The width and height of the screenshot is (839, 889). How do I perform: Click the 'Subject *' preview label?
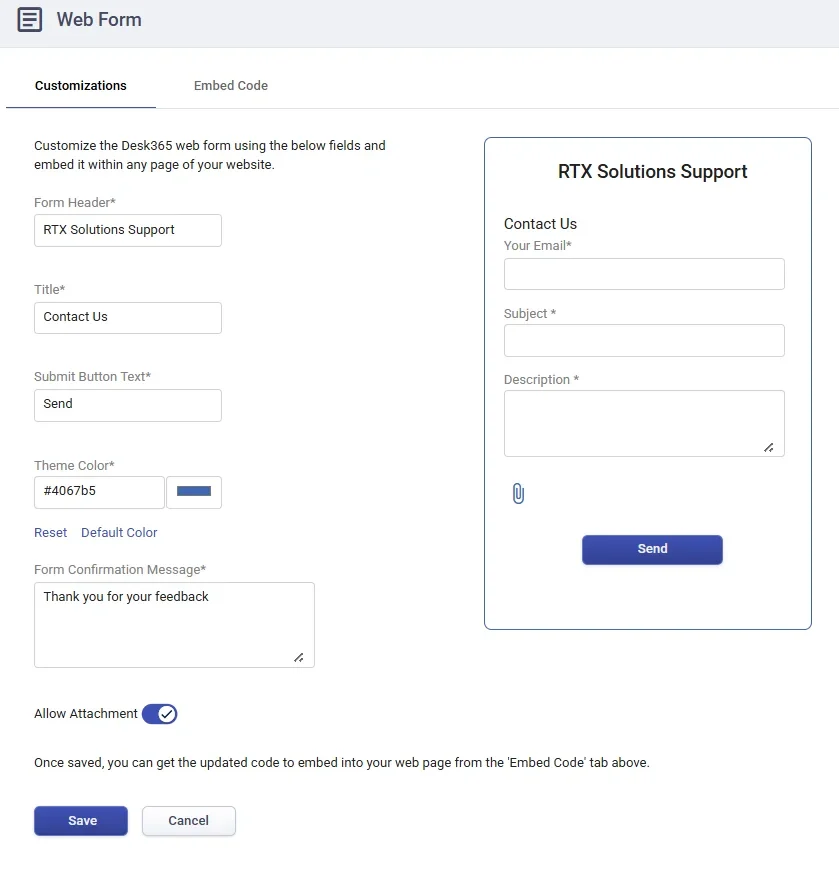coord(530,314)
